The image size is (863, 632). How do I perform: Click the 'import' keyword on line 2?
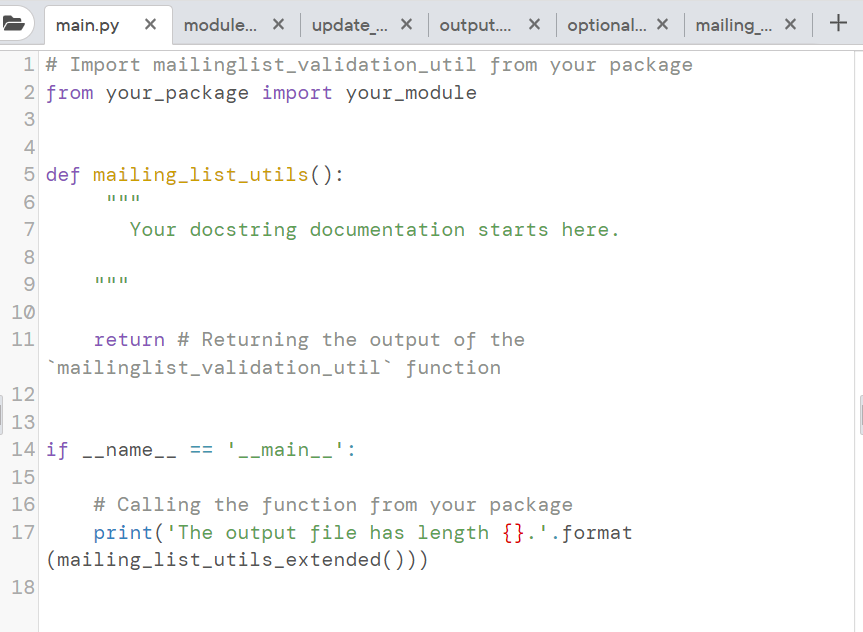point(297,92)
